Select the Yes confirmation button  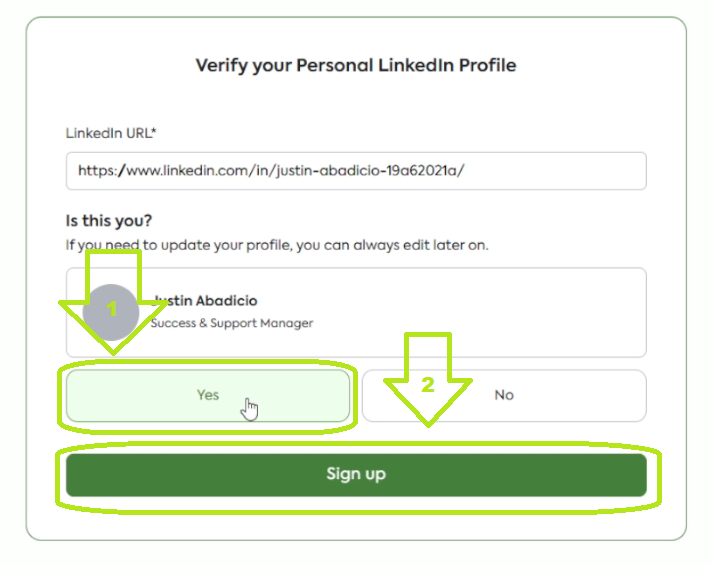(207, 395)
